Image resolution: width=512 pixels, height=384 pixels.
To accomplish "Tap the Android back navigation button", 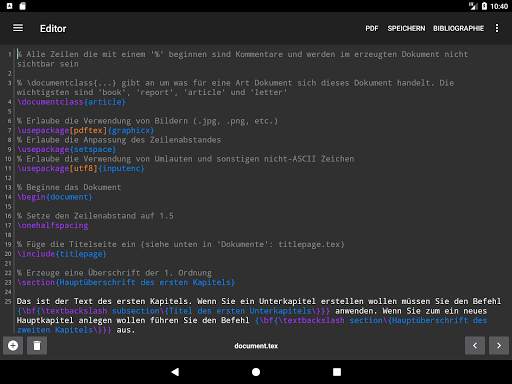I will pyautogui.click(x=175, y=372).
